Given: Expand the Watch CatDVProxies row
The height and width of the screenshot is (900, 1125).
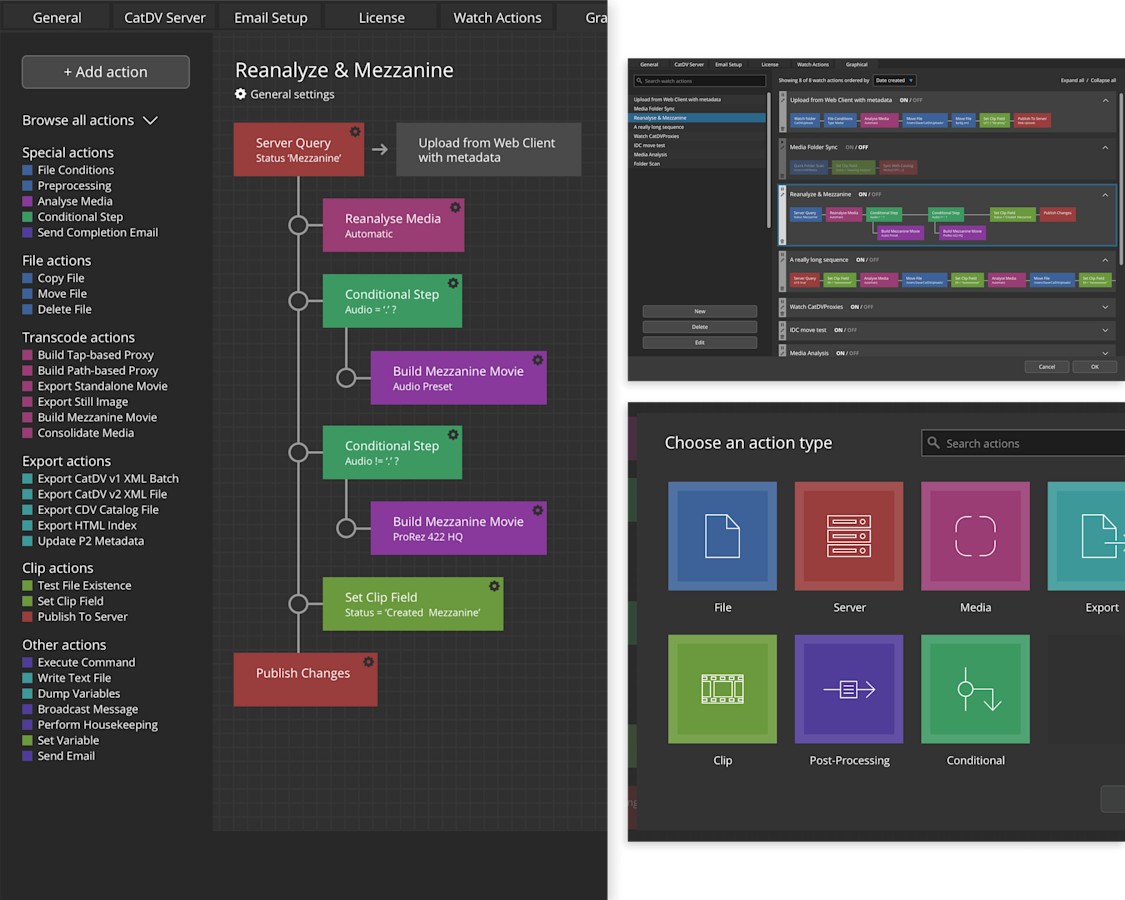Looking at the screenshot, I should click(x=1106, y=307).
